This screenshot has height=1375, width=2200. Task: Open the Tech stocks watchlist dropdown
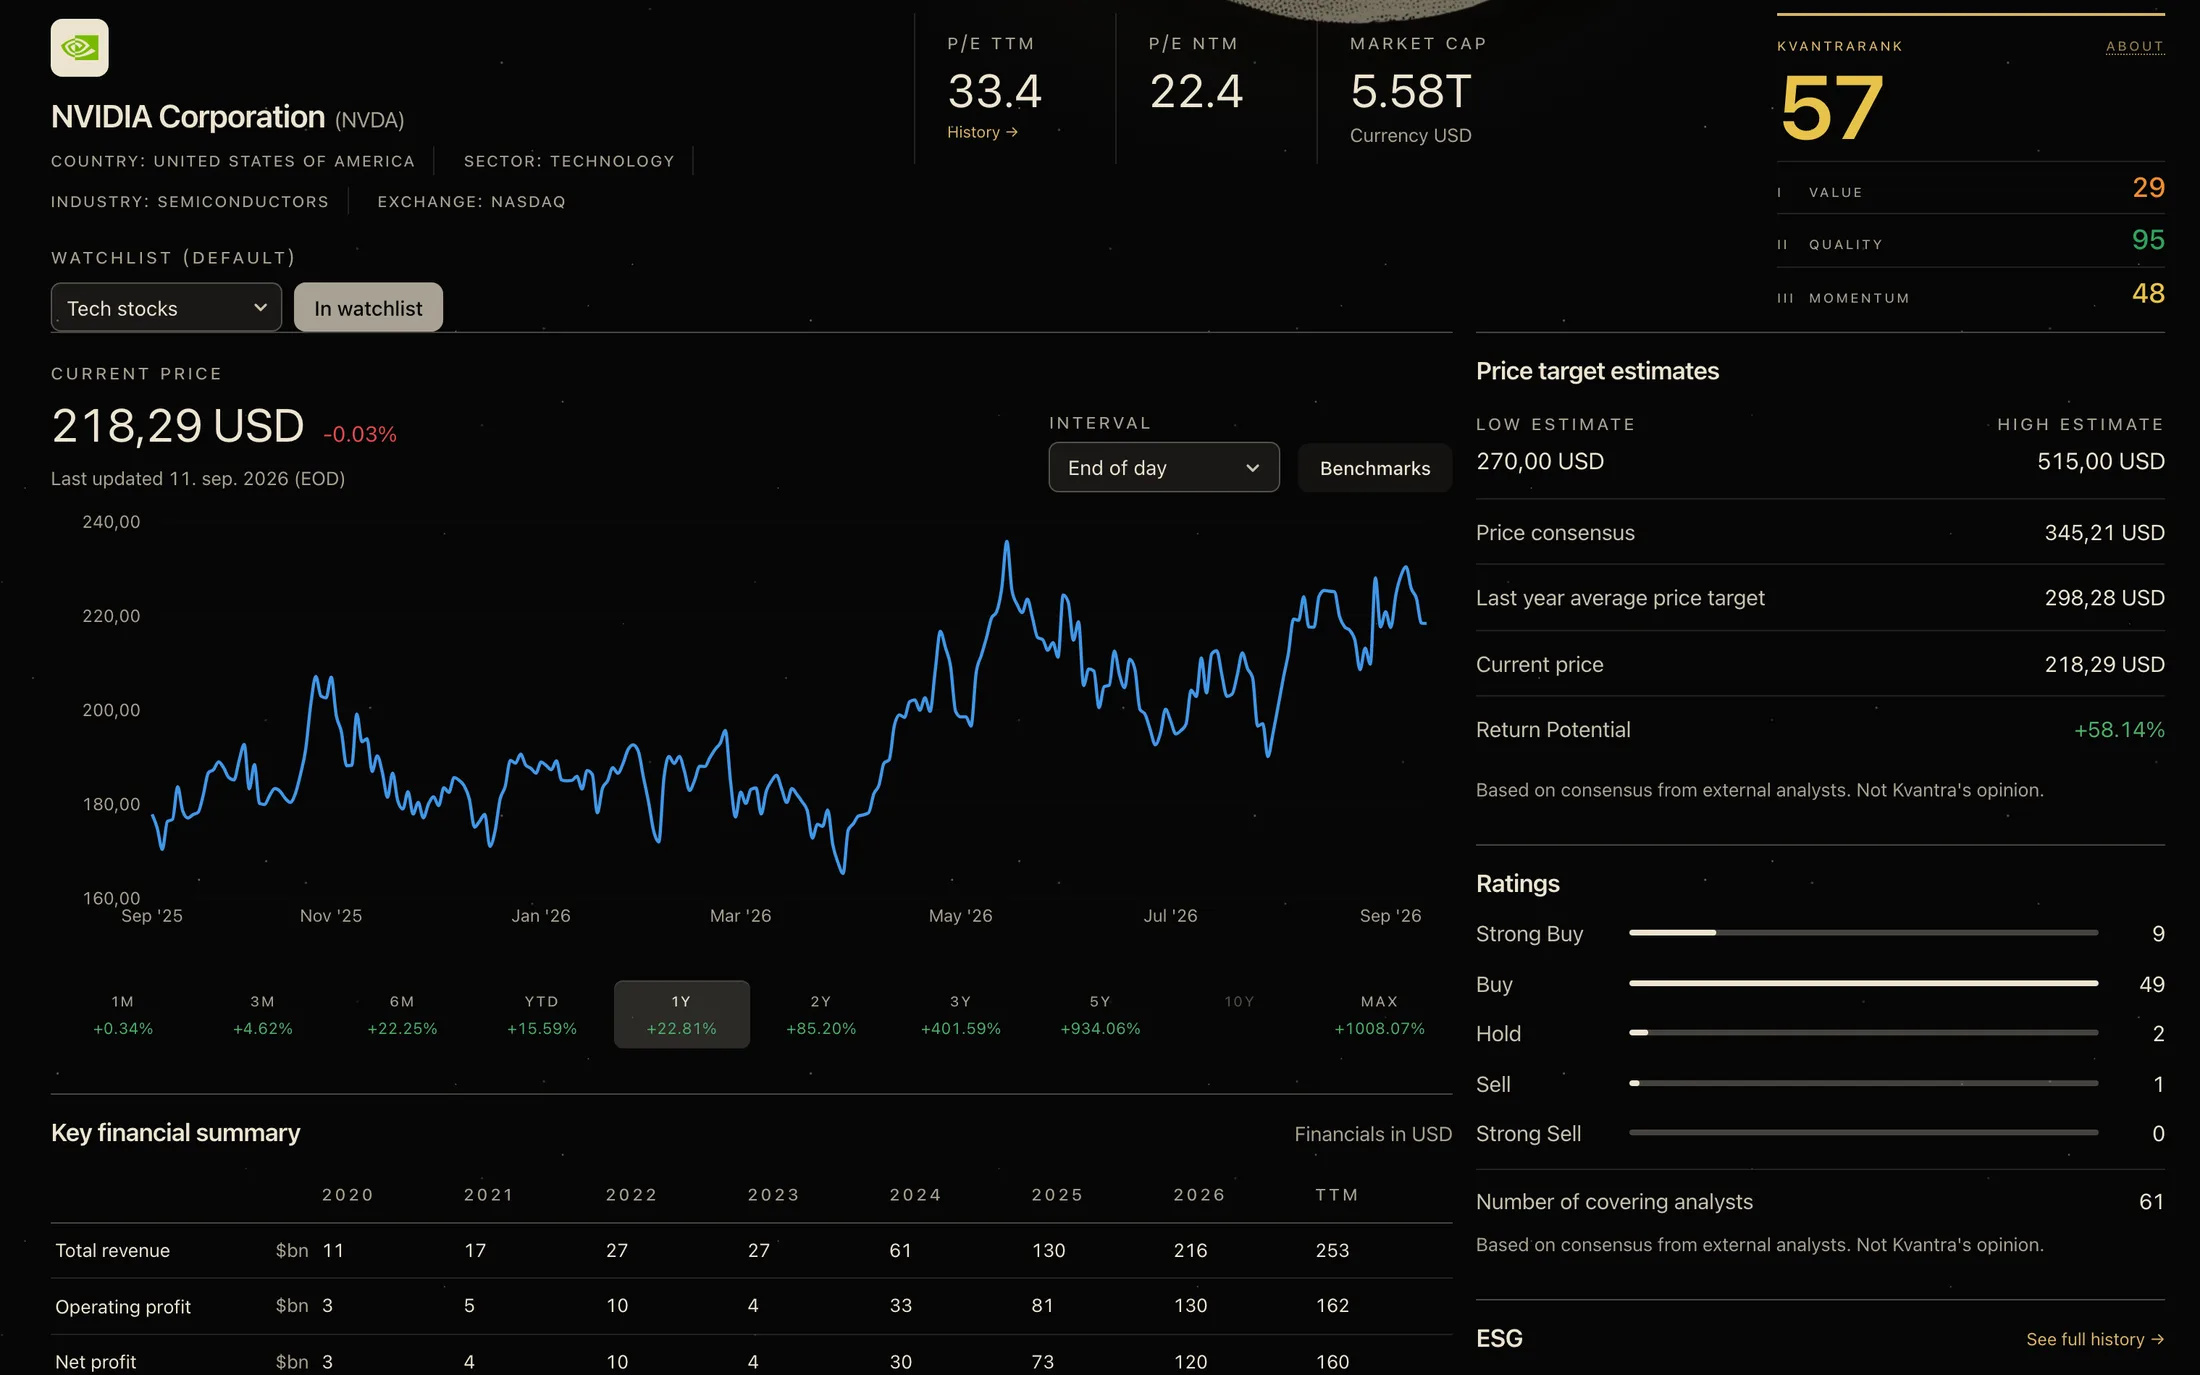coord(166,308)
